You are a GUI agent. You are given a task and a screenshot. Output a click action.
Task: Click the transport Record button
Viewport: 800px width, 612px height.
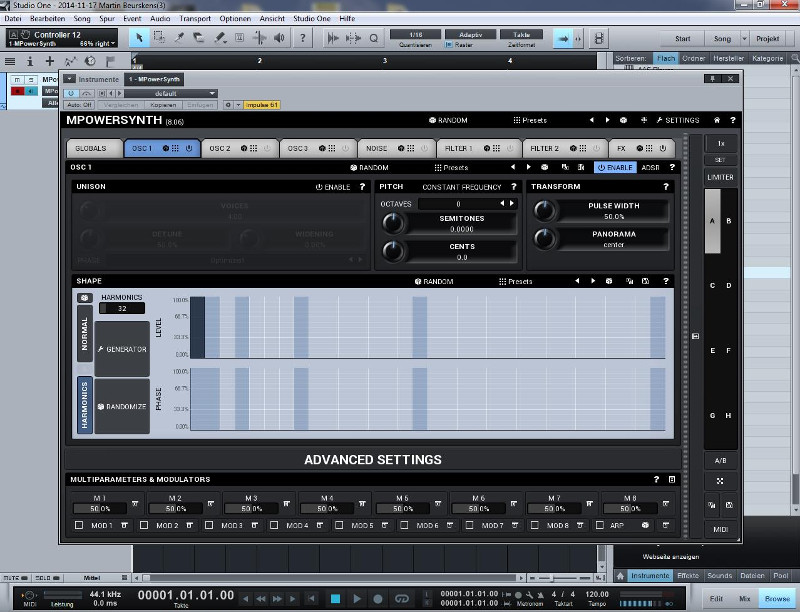click(378, 598)
